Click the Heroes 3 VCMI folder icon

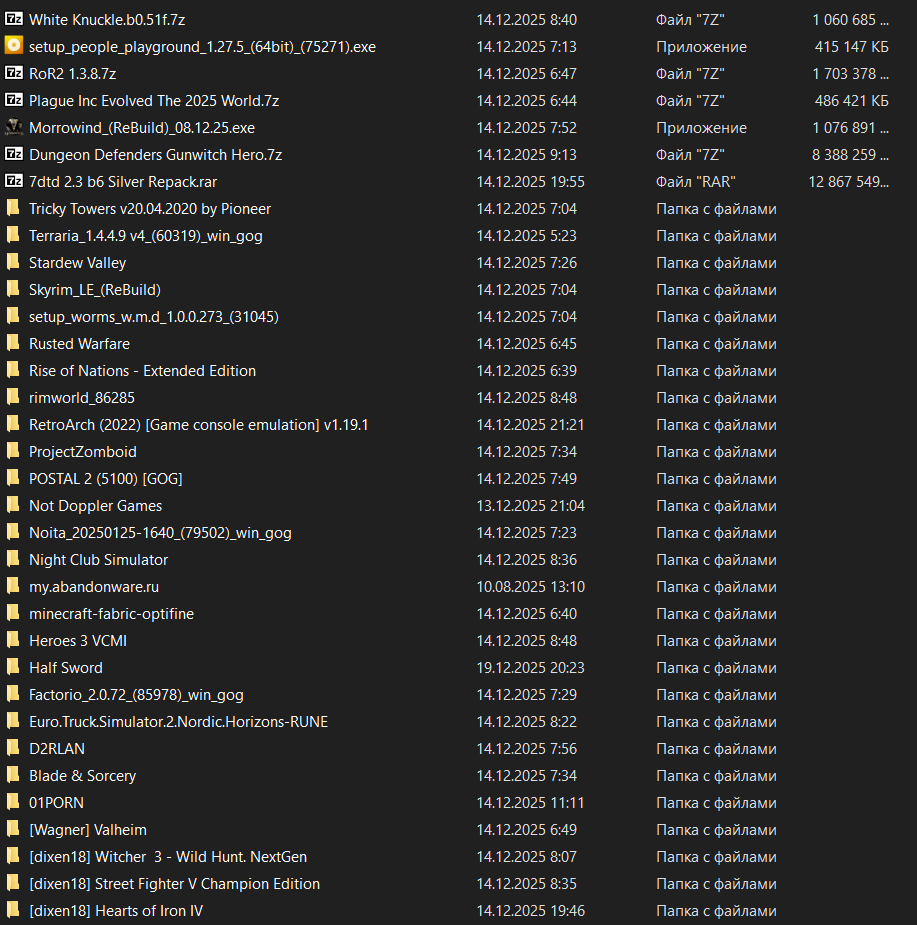[x=13, y=641]
